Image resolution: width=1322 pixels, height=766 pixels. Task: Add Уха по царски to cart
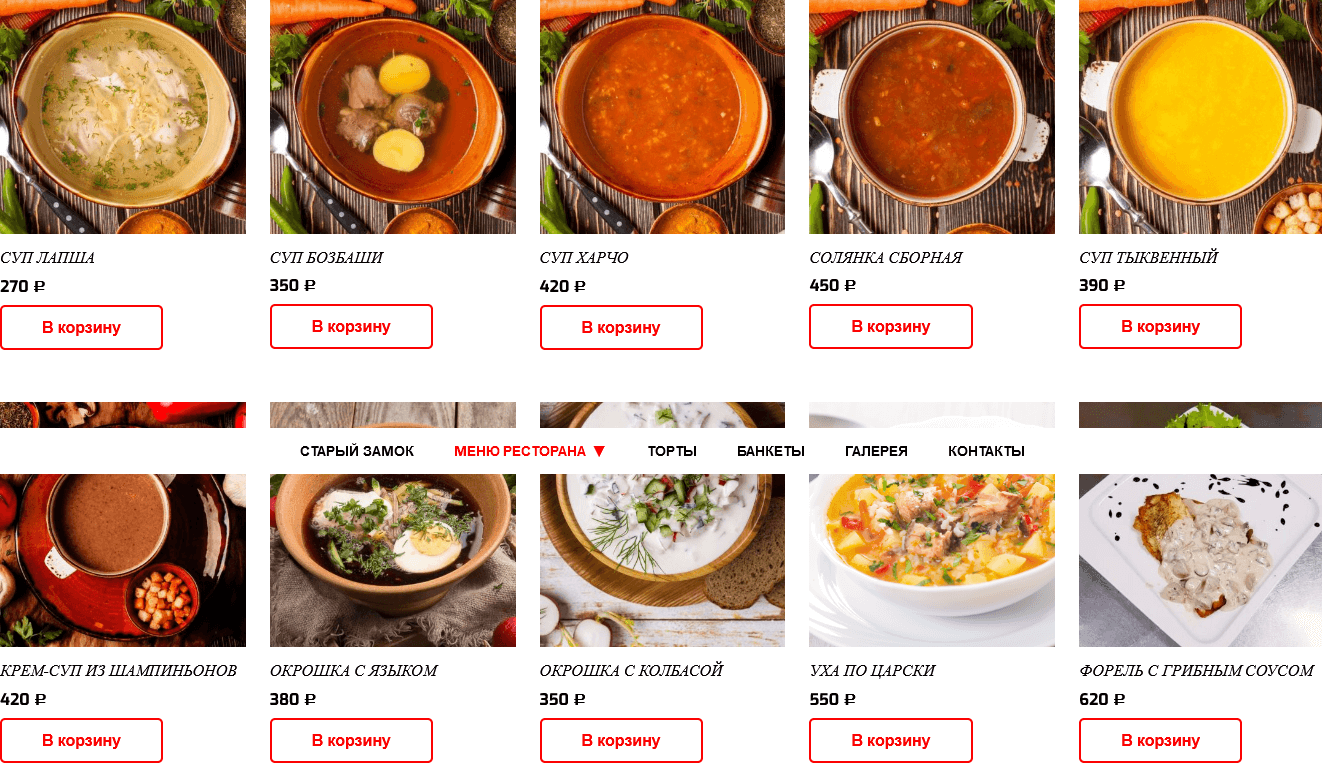click(890, 740)
